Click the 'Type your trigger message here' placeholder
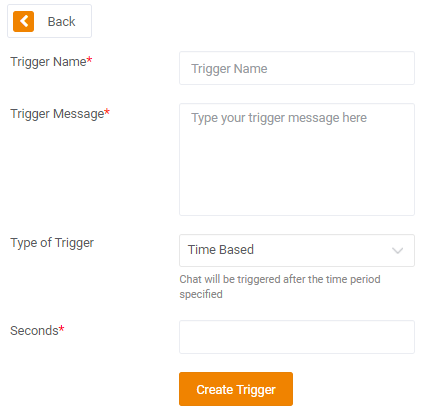This screenshot has width=425, height=416. [x=279, y=118]
